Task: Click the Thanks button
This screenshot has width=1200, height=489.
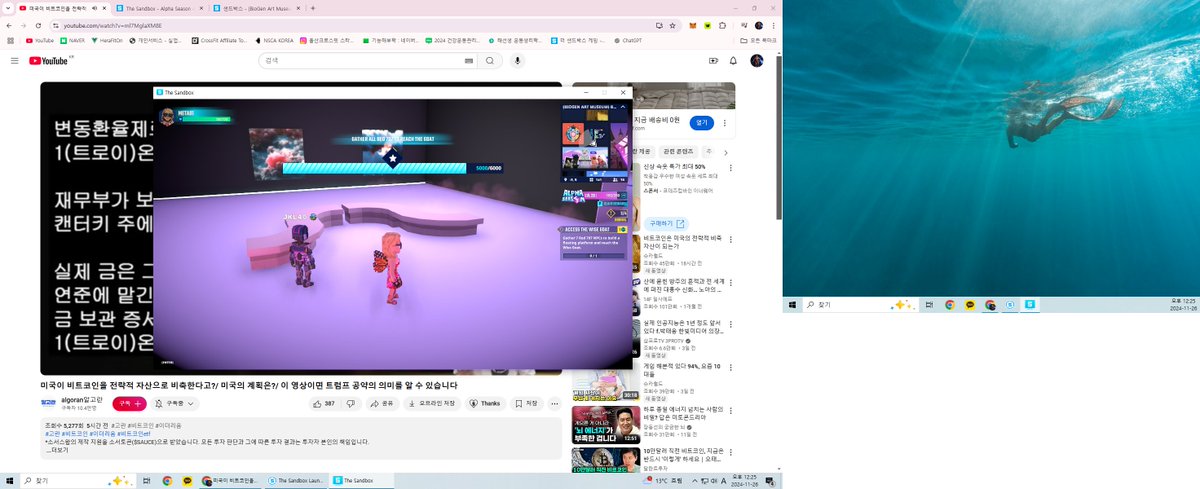Action: click(485, 403)
